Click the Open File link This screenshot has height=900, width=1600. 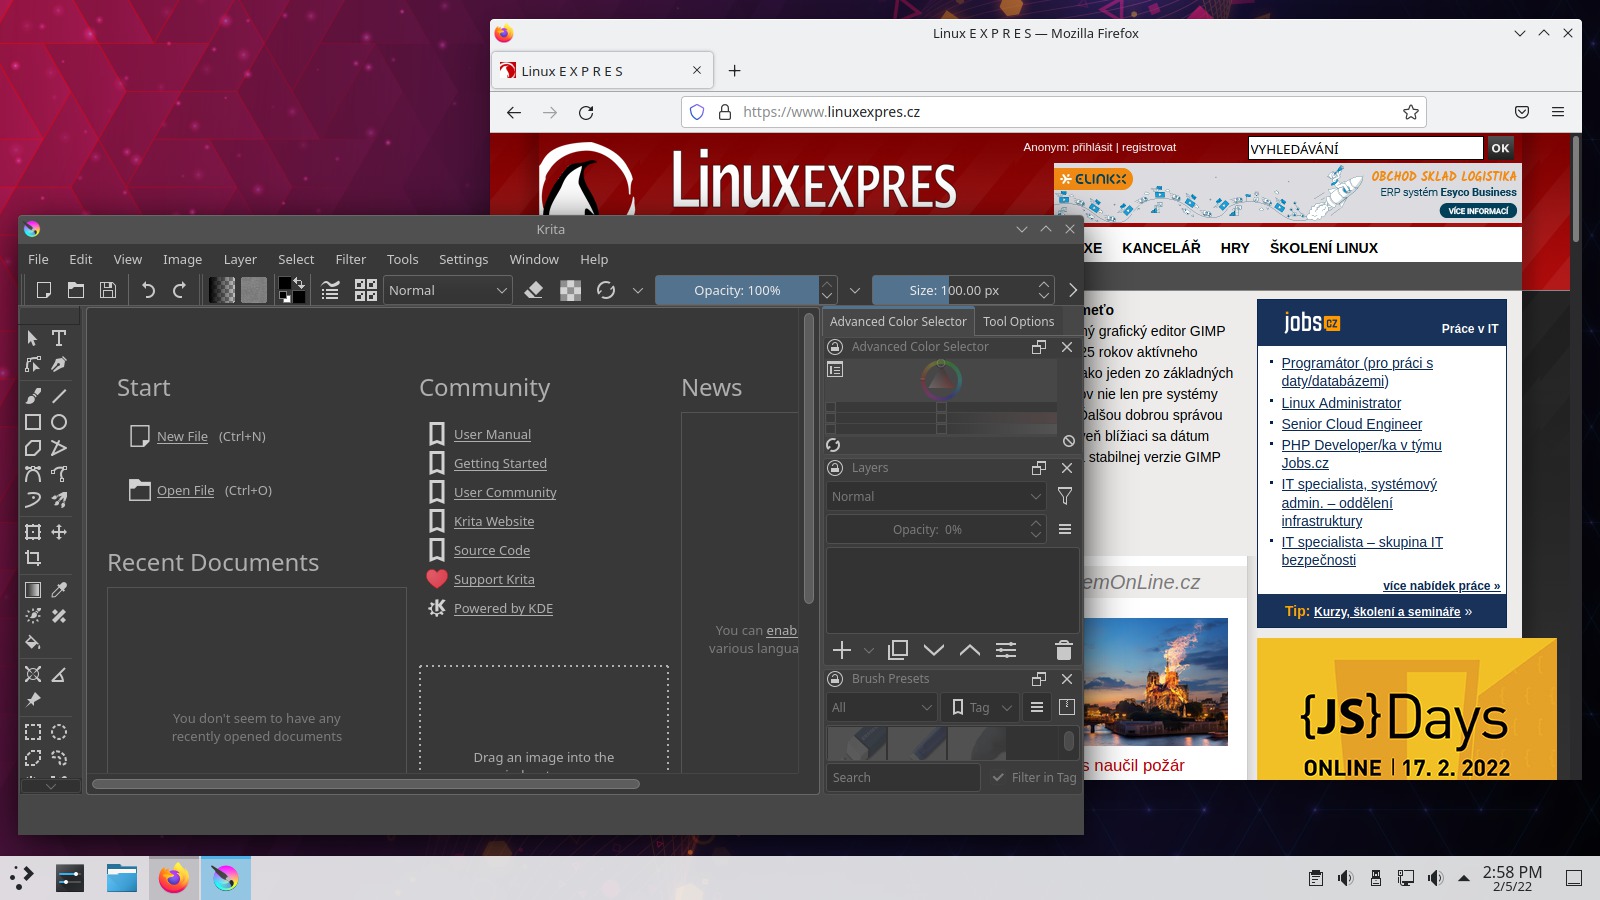coord(185,490)
